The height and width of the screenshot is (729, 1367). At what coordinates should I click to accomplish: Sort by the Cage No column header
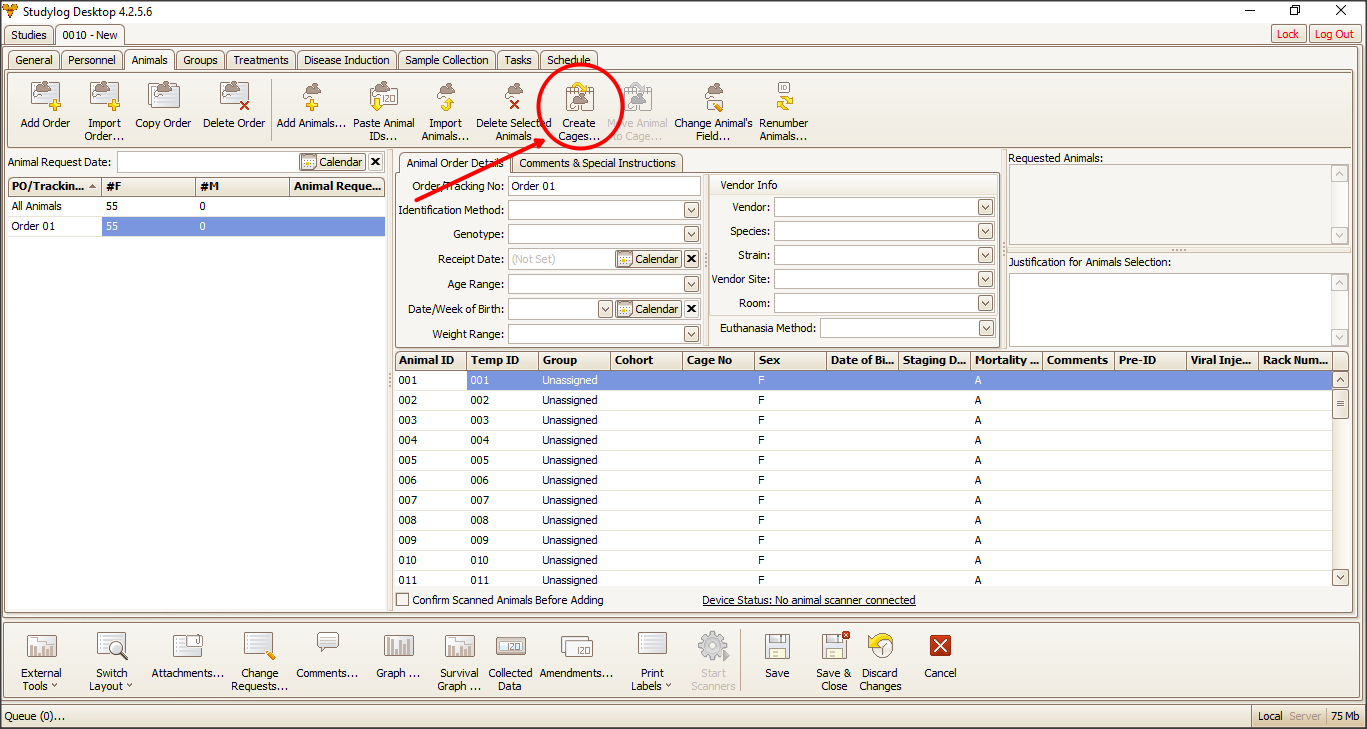[718, 360]
